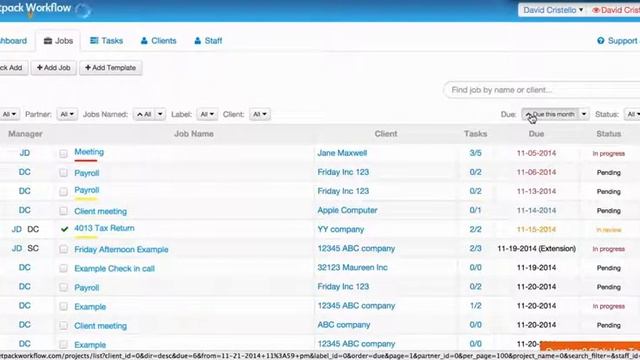Click the 11-19-2014 (Extension) due date
640x360 pixels.
536,248
